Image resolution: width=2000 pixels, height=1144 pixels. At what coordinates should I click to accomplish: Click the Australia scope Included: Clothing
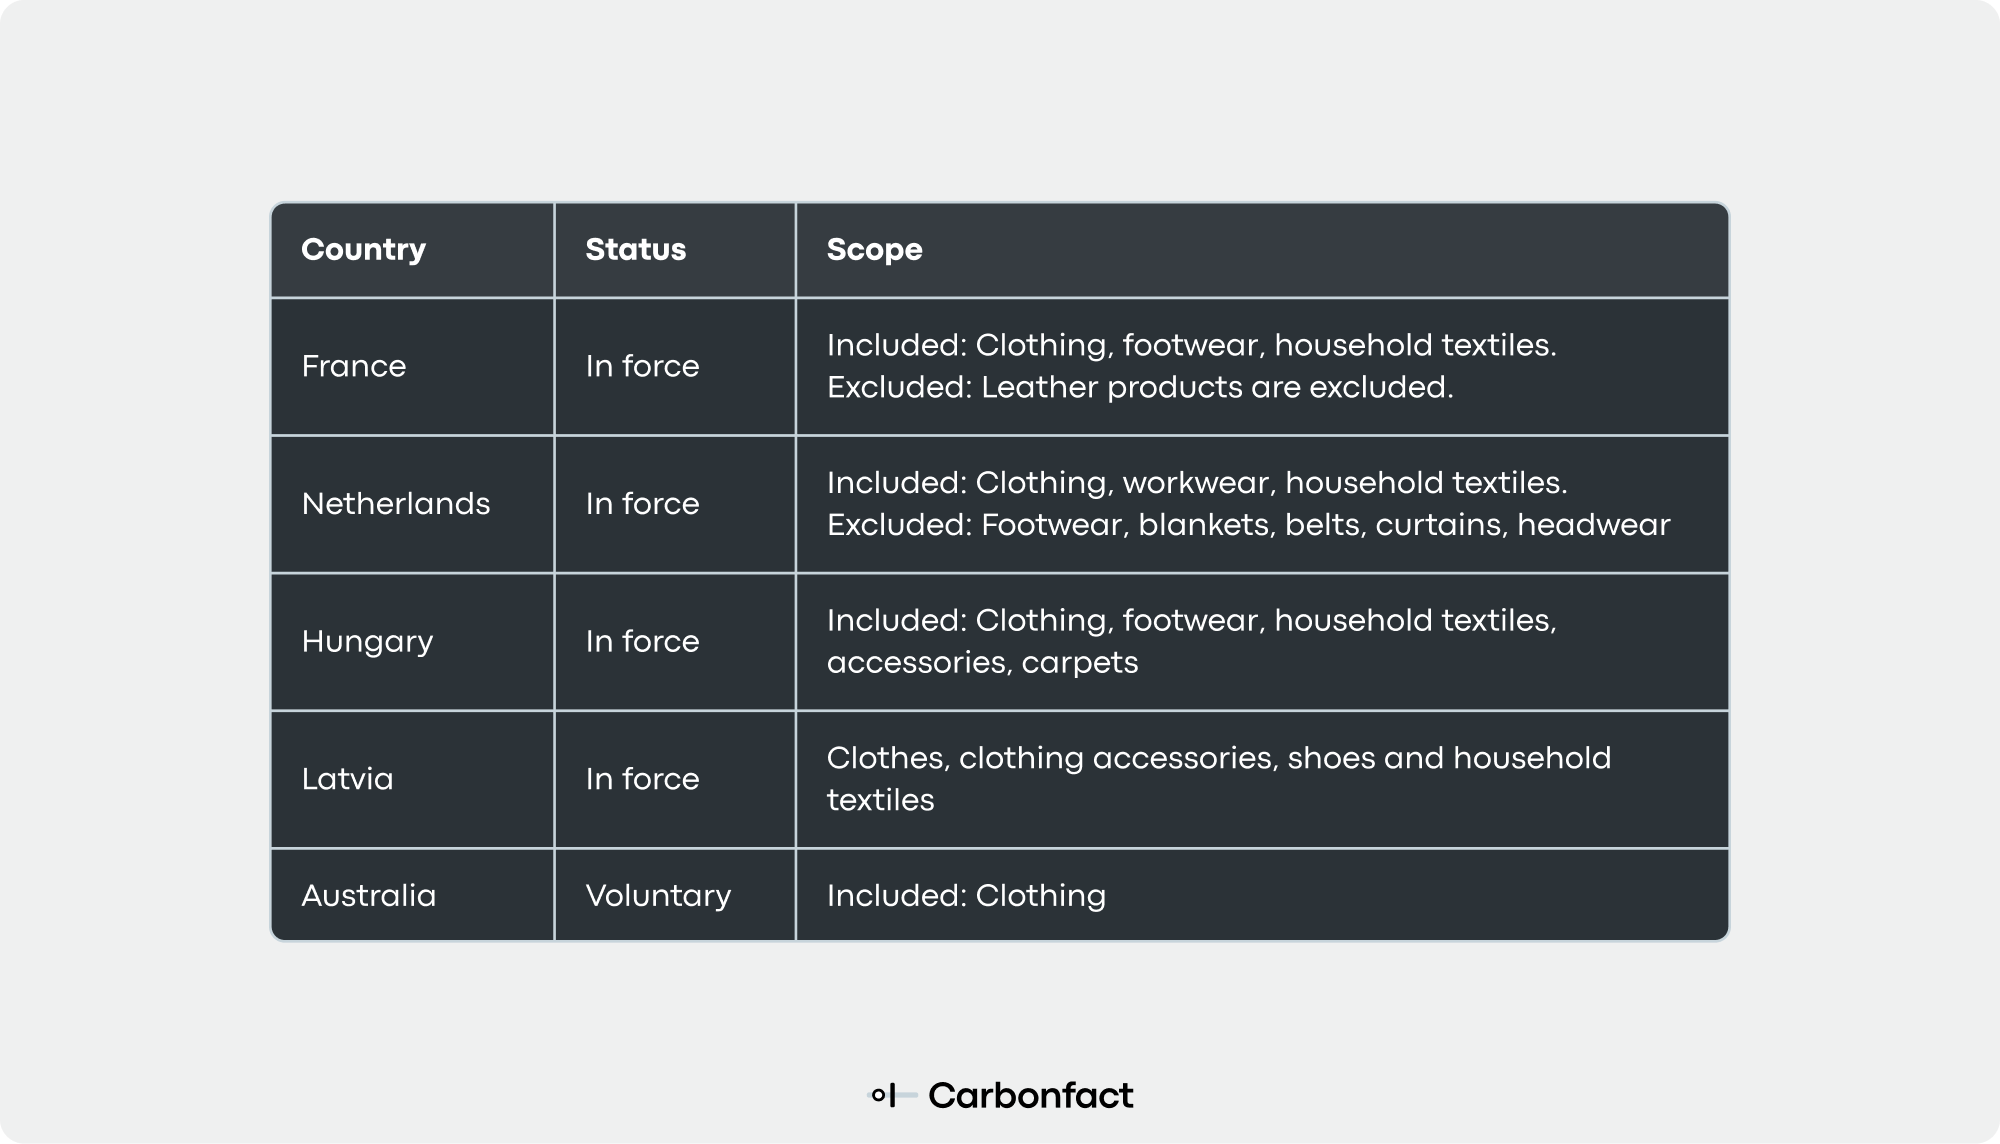[966, 895]
